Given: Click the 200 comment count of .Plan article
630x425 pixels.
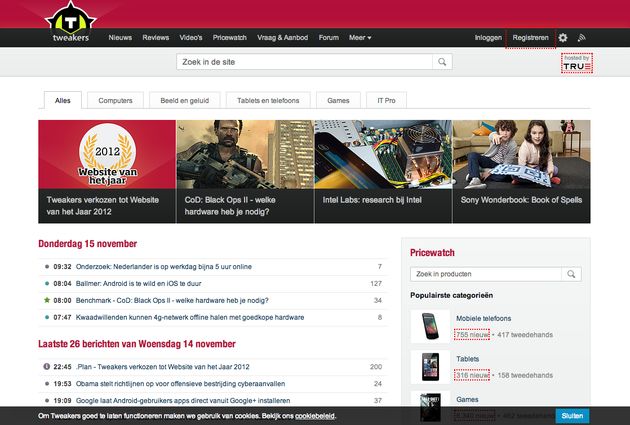Looking at the screenshot, I should pyautogui.click(x=376, y=367).
